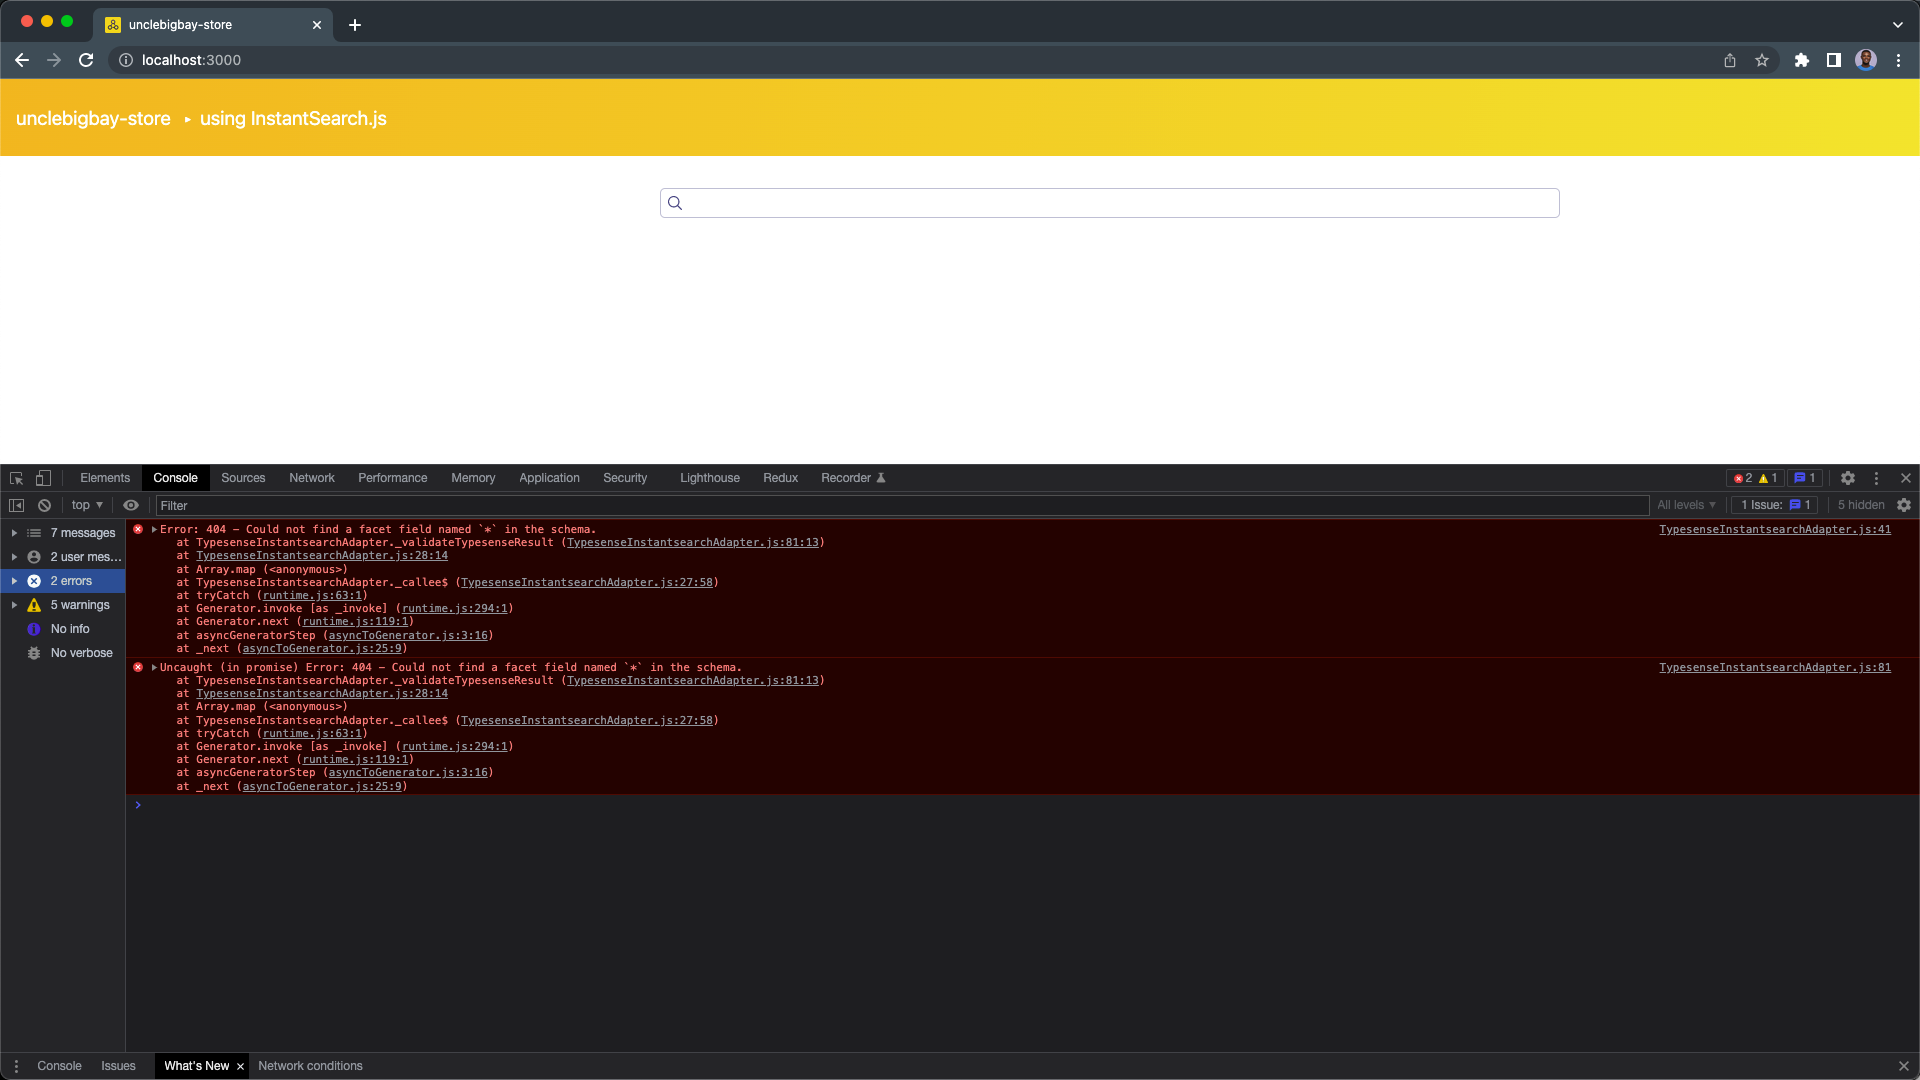
Task: Expand 'Uncaught (in promise)' error entry
Action: coord(154,668)
